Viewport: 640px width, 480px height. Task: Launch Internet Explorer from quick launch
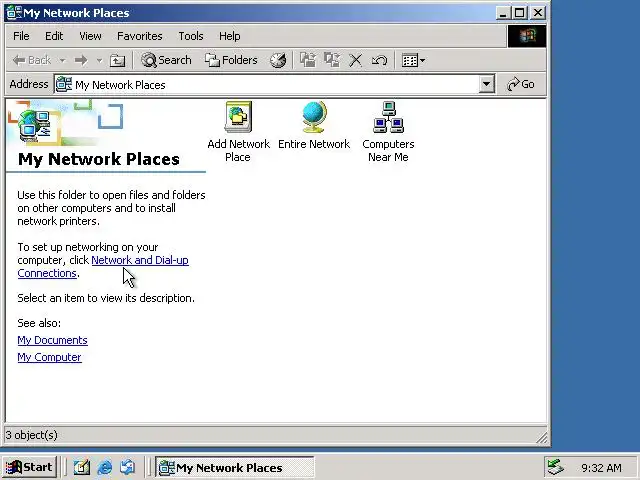pyautogui.click(x=105, y=467)
